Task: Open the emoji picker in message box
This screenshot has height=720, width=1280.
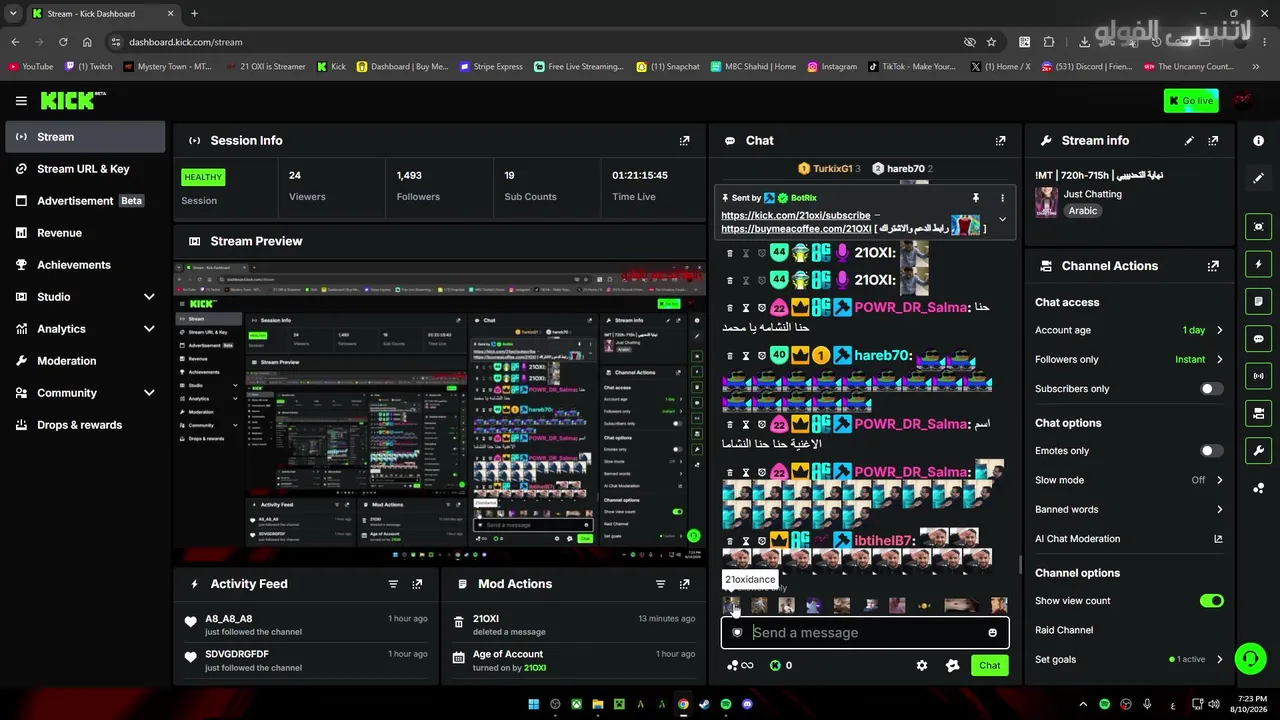Action: tap(992, 633)
